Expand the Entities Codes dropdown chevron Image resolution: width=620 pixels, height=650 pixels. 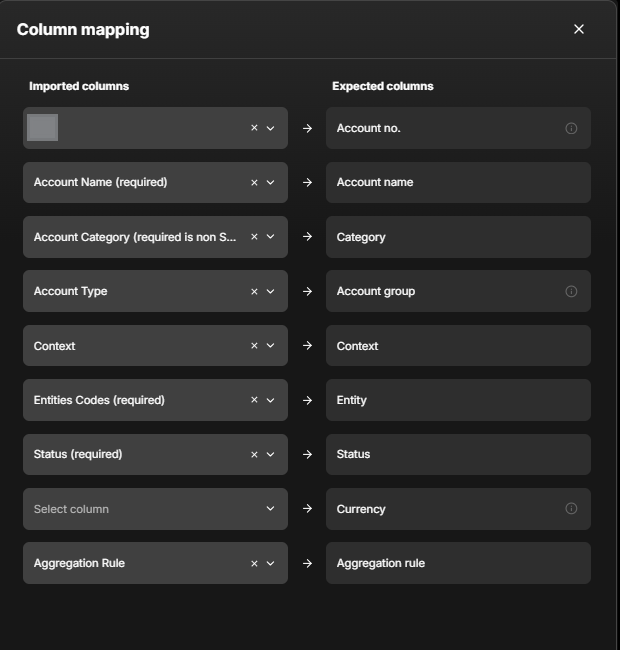(x=271, y=400)
